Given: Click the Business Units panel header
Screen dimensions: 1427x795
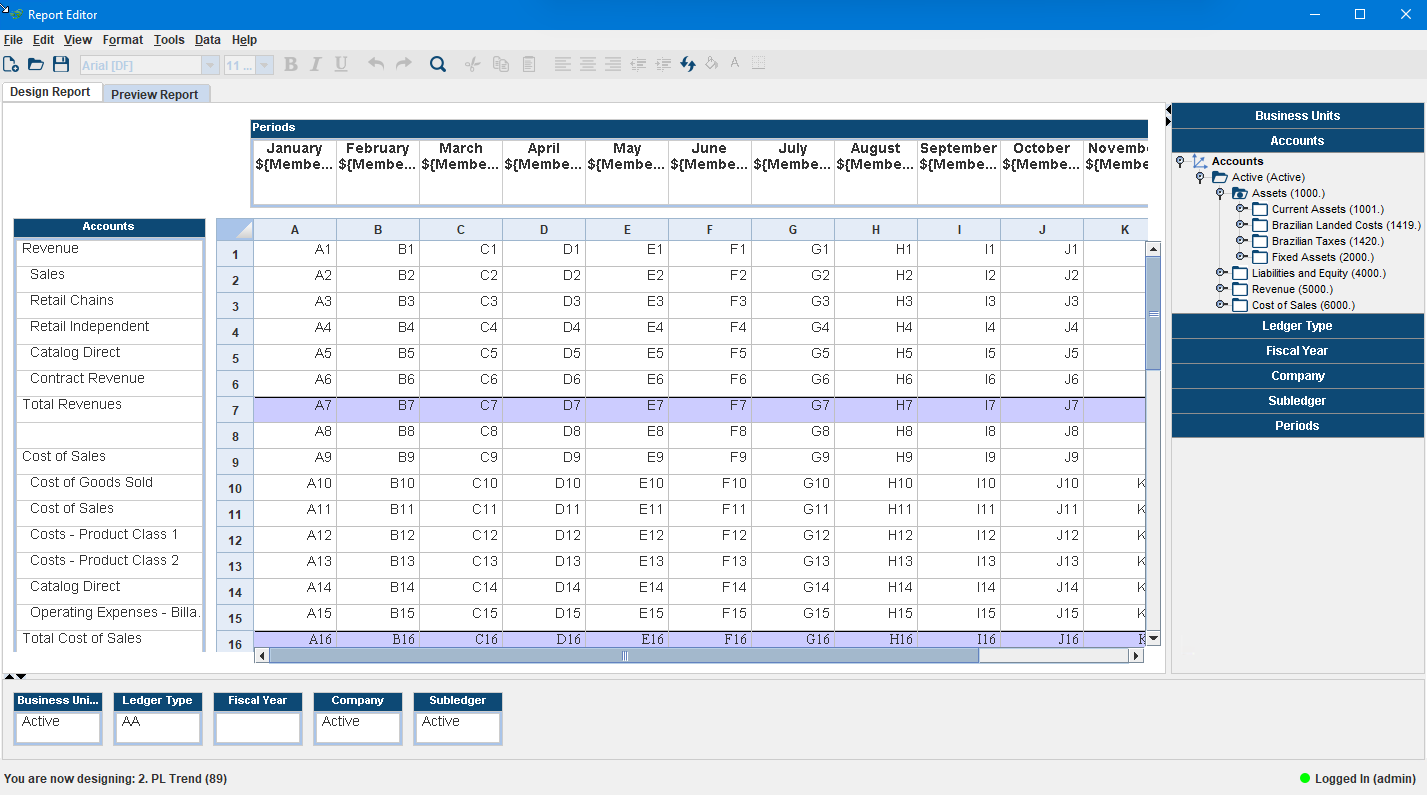Looking at the screenshot, I should [1297, 115].
